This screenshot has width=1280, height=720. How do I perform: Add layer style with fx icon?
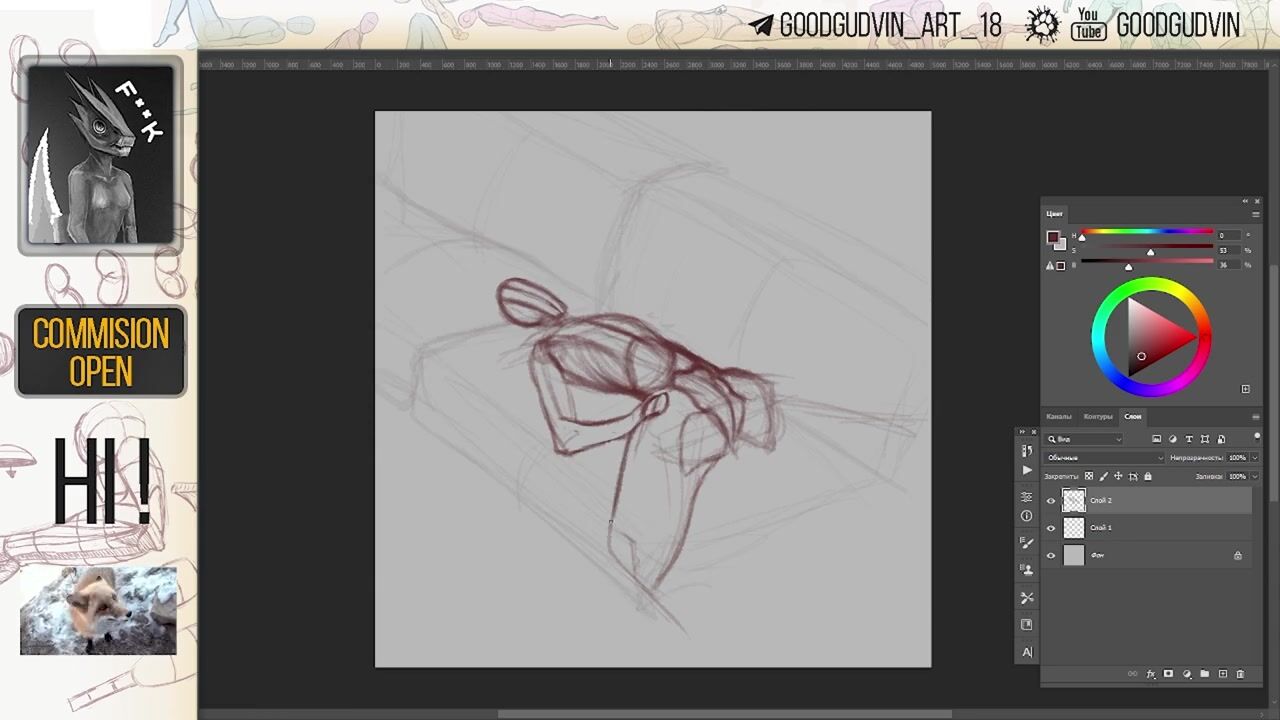coord(1151,674)
